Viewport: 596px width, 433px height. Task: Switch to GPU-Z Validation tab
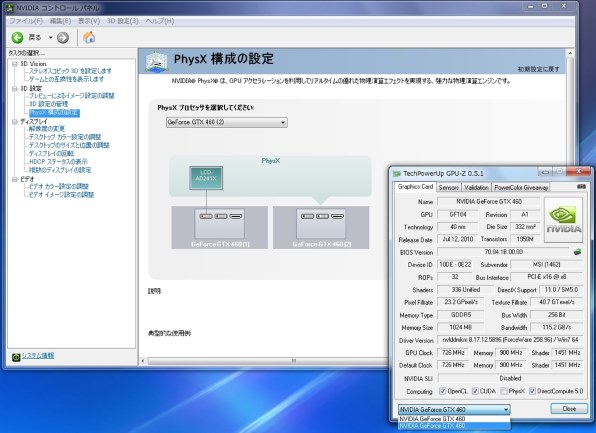point(476,187)
